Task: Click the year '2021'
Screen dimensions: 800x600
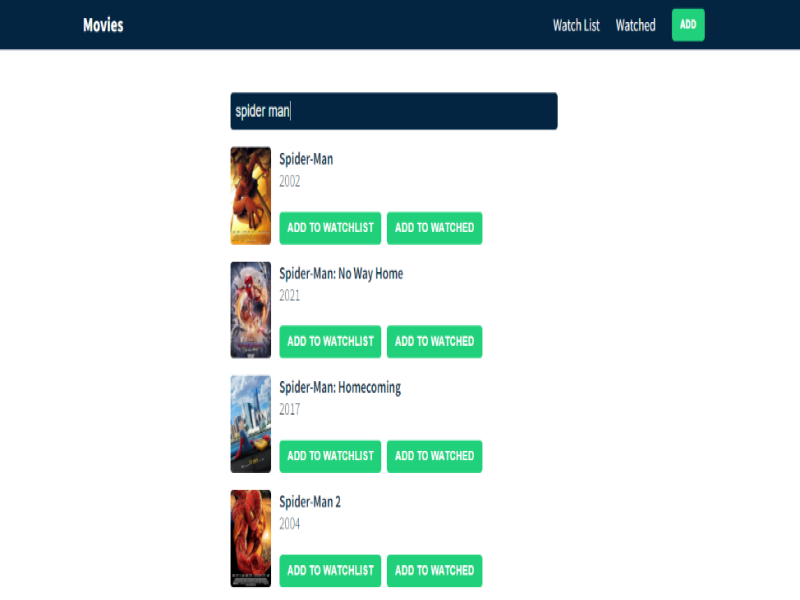Action: click(289, 295)
